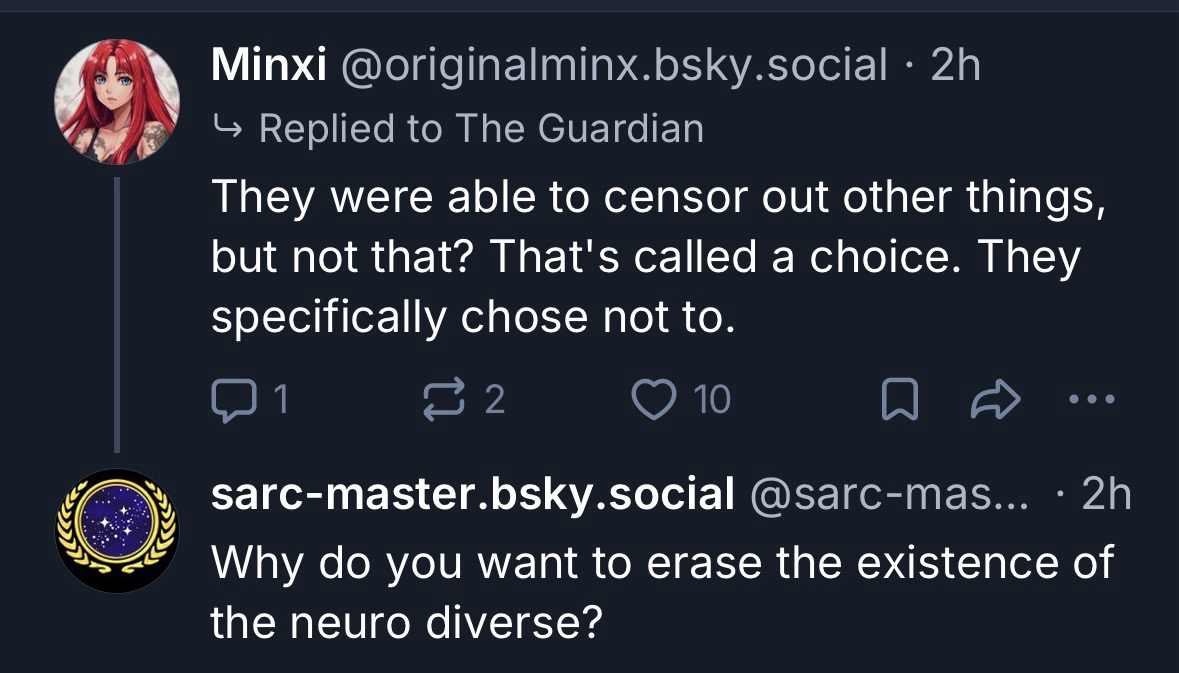
Task: Click the @originalminx.bsky.social handle
Action: (x=614, y=66)
